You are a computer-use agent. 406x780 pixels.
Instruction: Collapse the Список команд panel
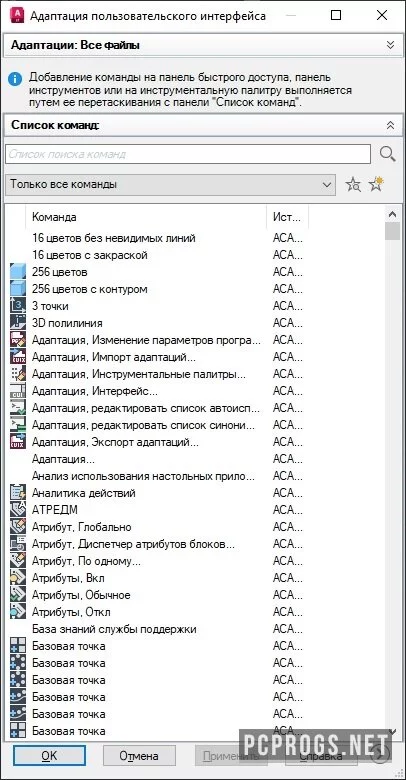(391, 125)
